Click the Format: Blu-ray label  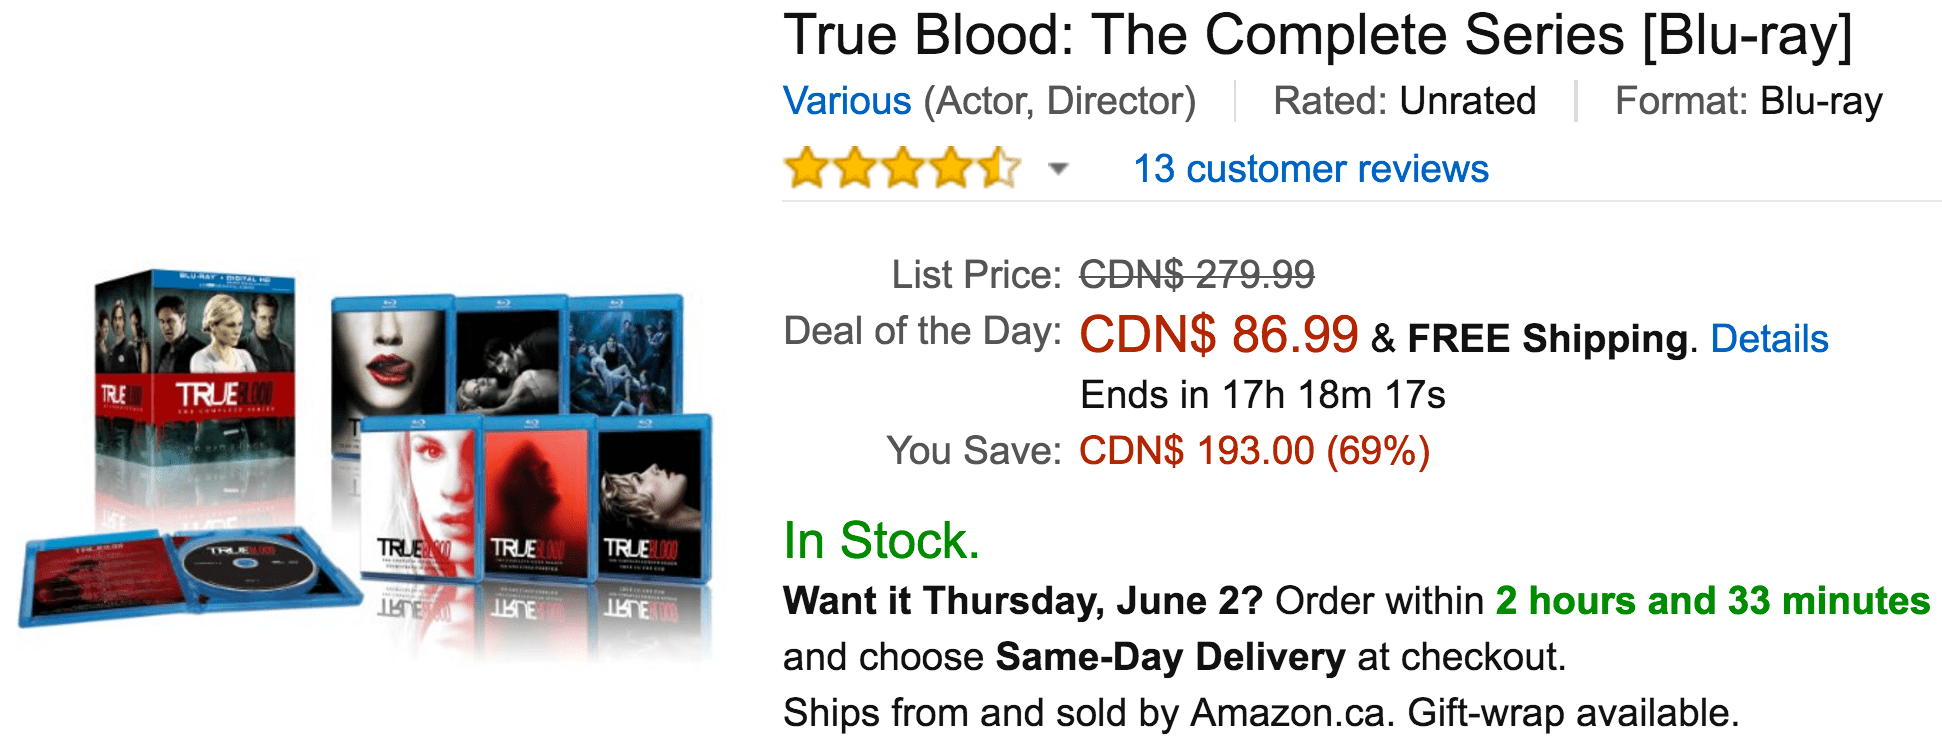(x=1749, y=101)
